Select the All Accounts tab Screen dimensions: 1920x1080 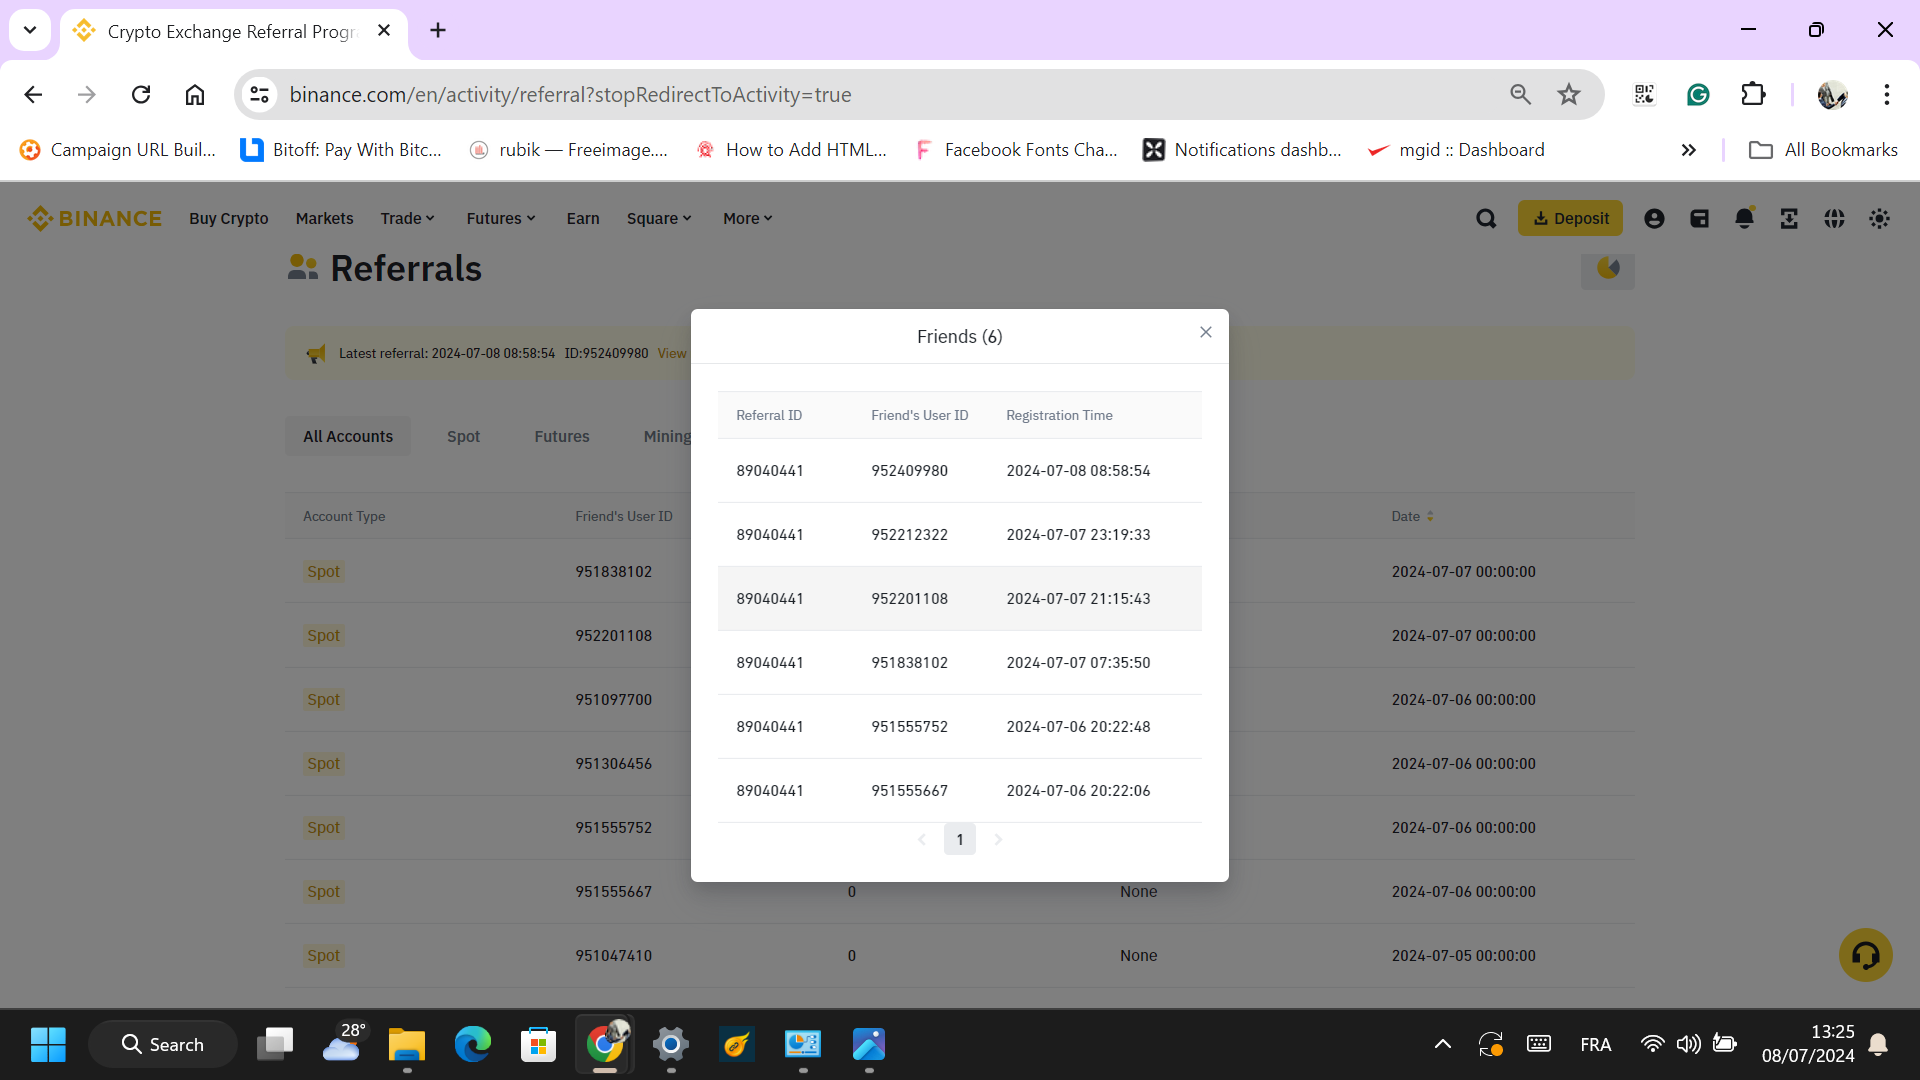[348, 436]
